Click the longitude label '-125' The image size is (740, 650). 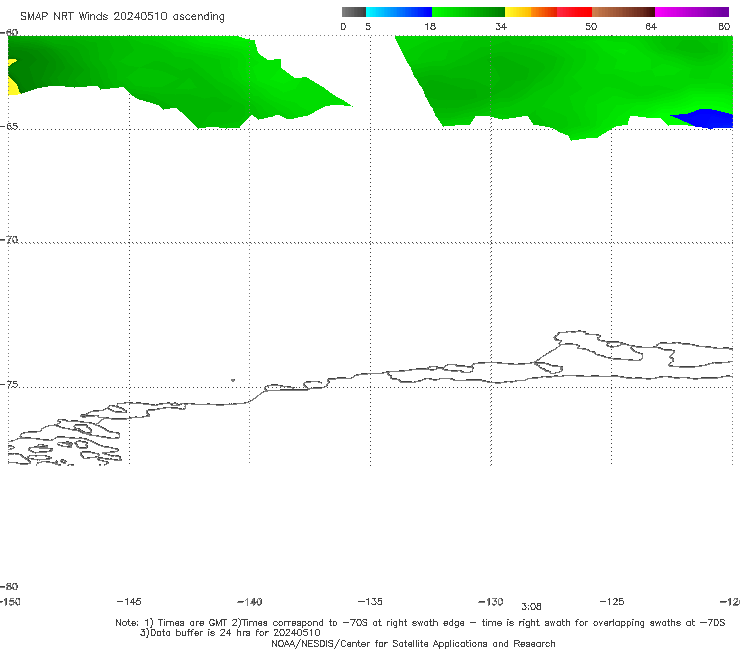(x=612, y=602)
